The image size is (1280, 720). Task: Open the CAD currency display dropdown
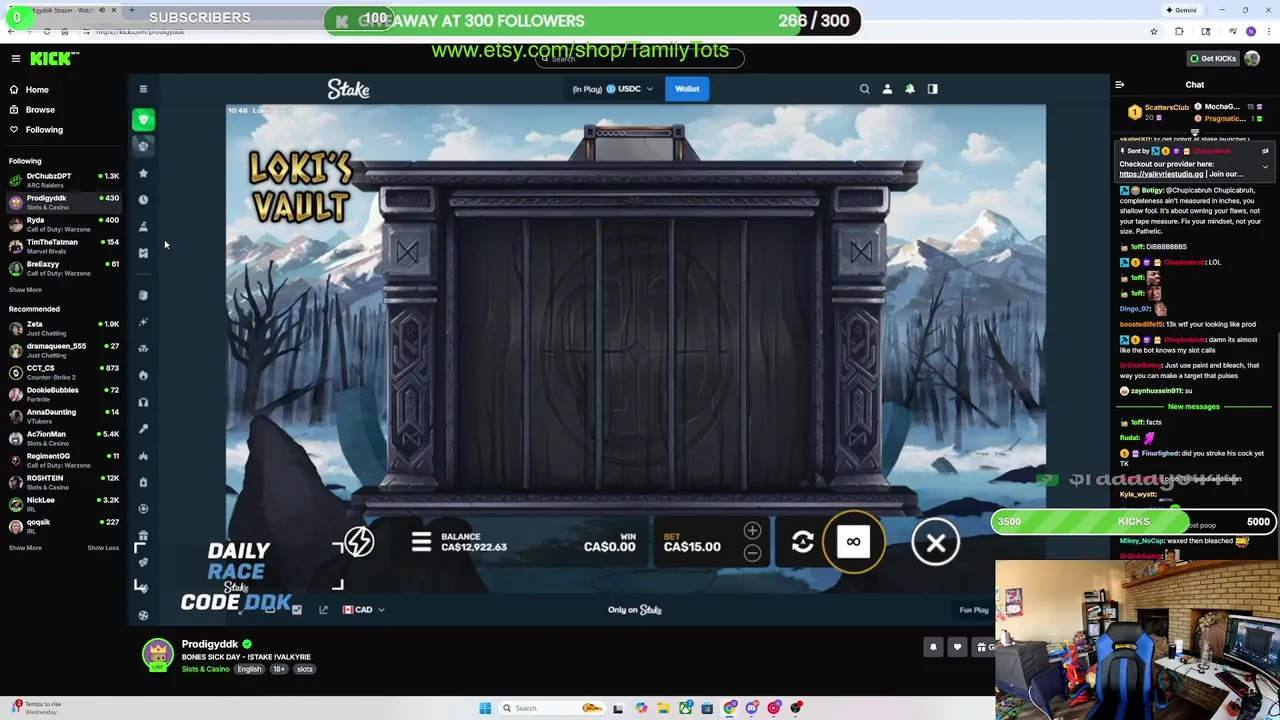[x=364, y=610]
